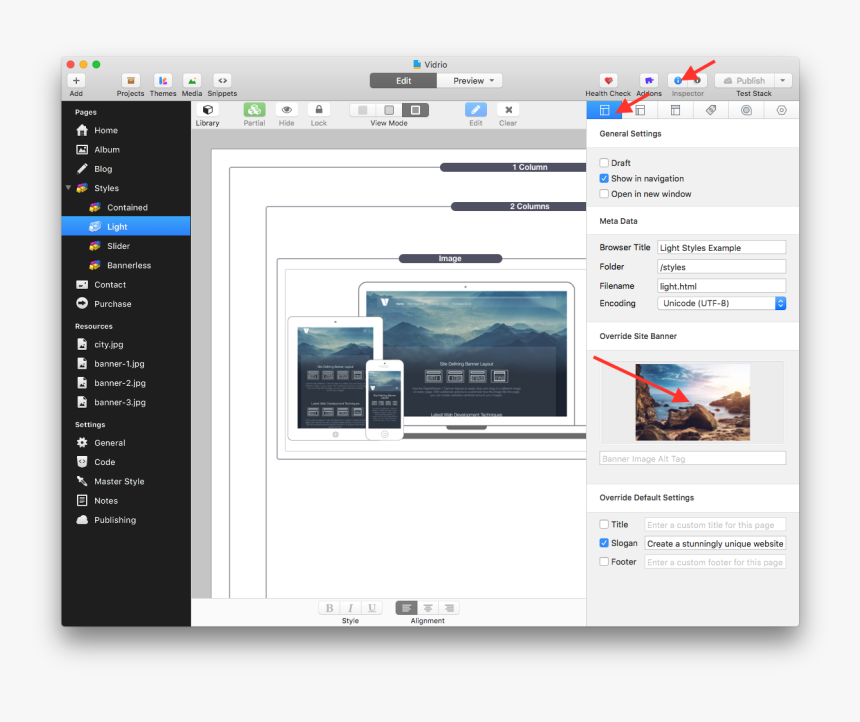
Task: Uncheck Show in navigation
Action: point(604,178)
